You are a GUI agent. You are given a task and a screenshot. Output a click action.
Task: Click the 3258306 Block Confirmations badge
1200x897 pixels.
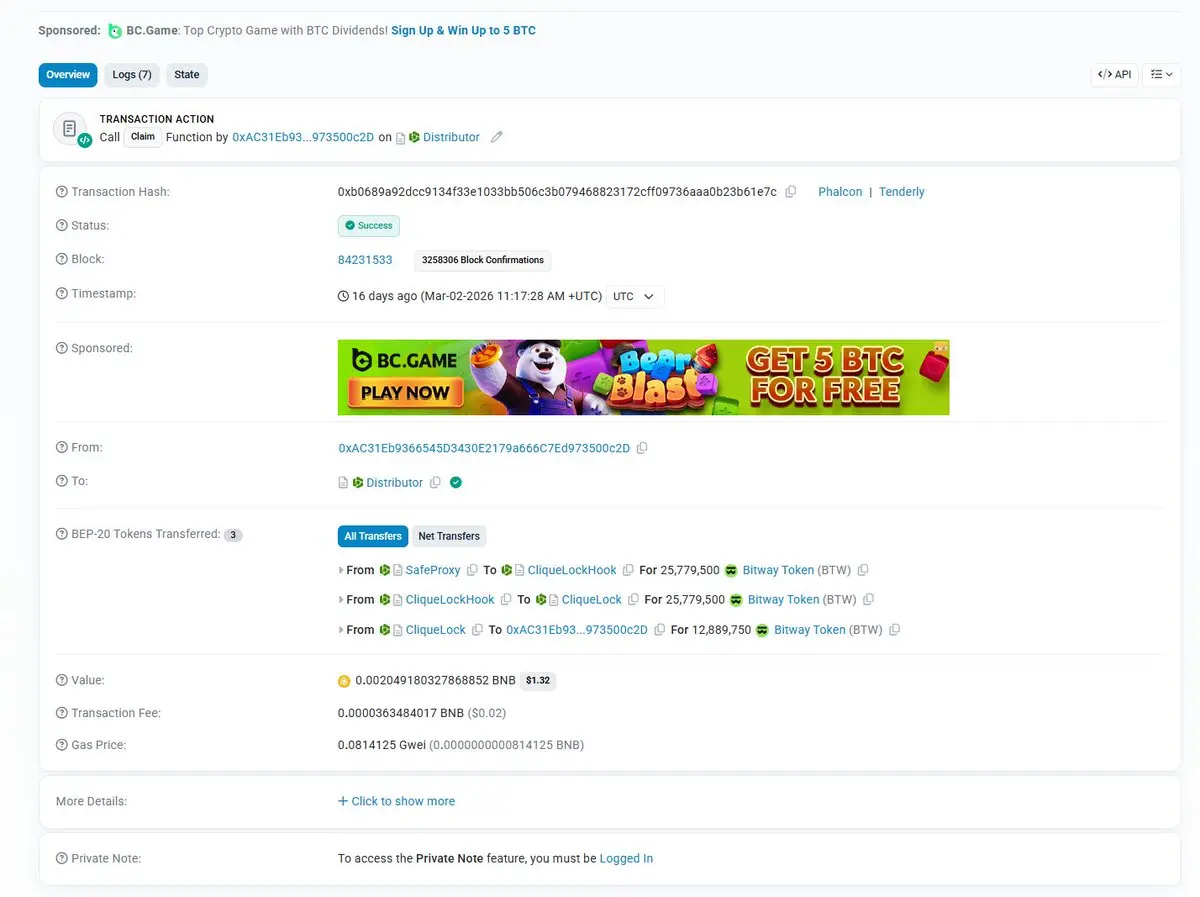[483, 260]
